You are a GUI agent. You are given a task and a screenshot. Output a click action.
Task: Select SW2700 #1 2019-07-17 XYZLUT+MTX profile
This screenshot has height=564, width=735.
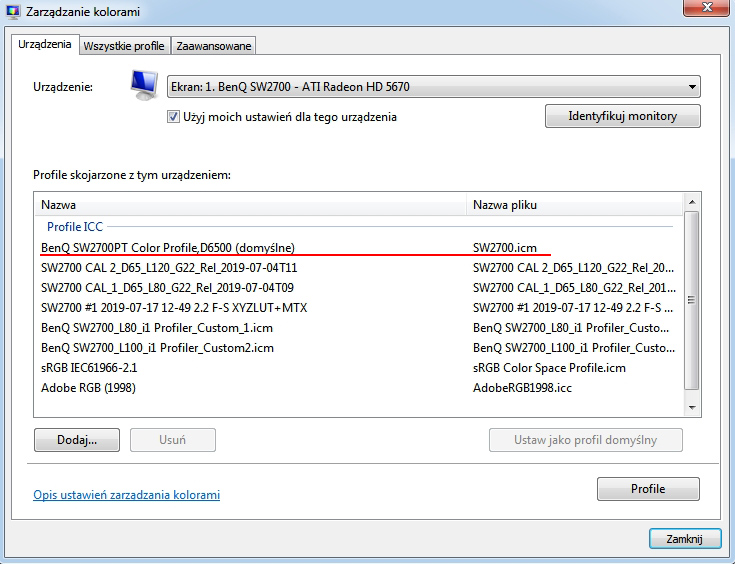pyautogui.click(x=359, y=308)
